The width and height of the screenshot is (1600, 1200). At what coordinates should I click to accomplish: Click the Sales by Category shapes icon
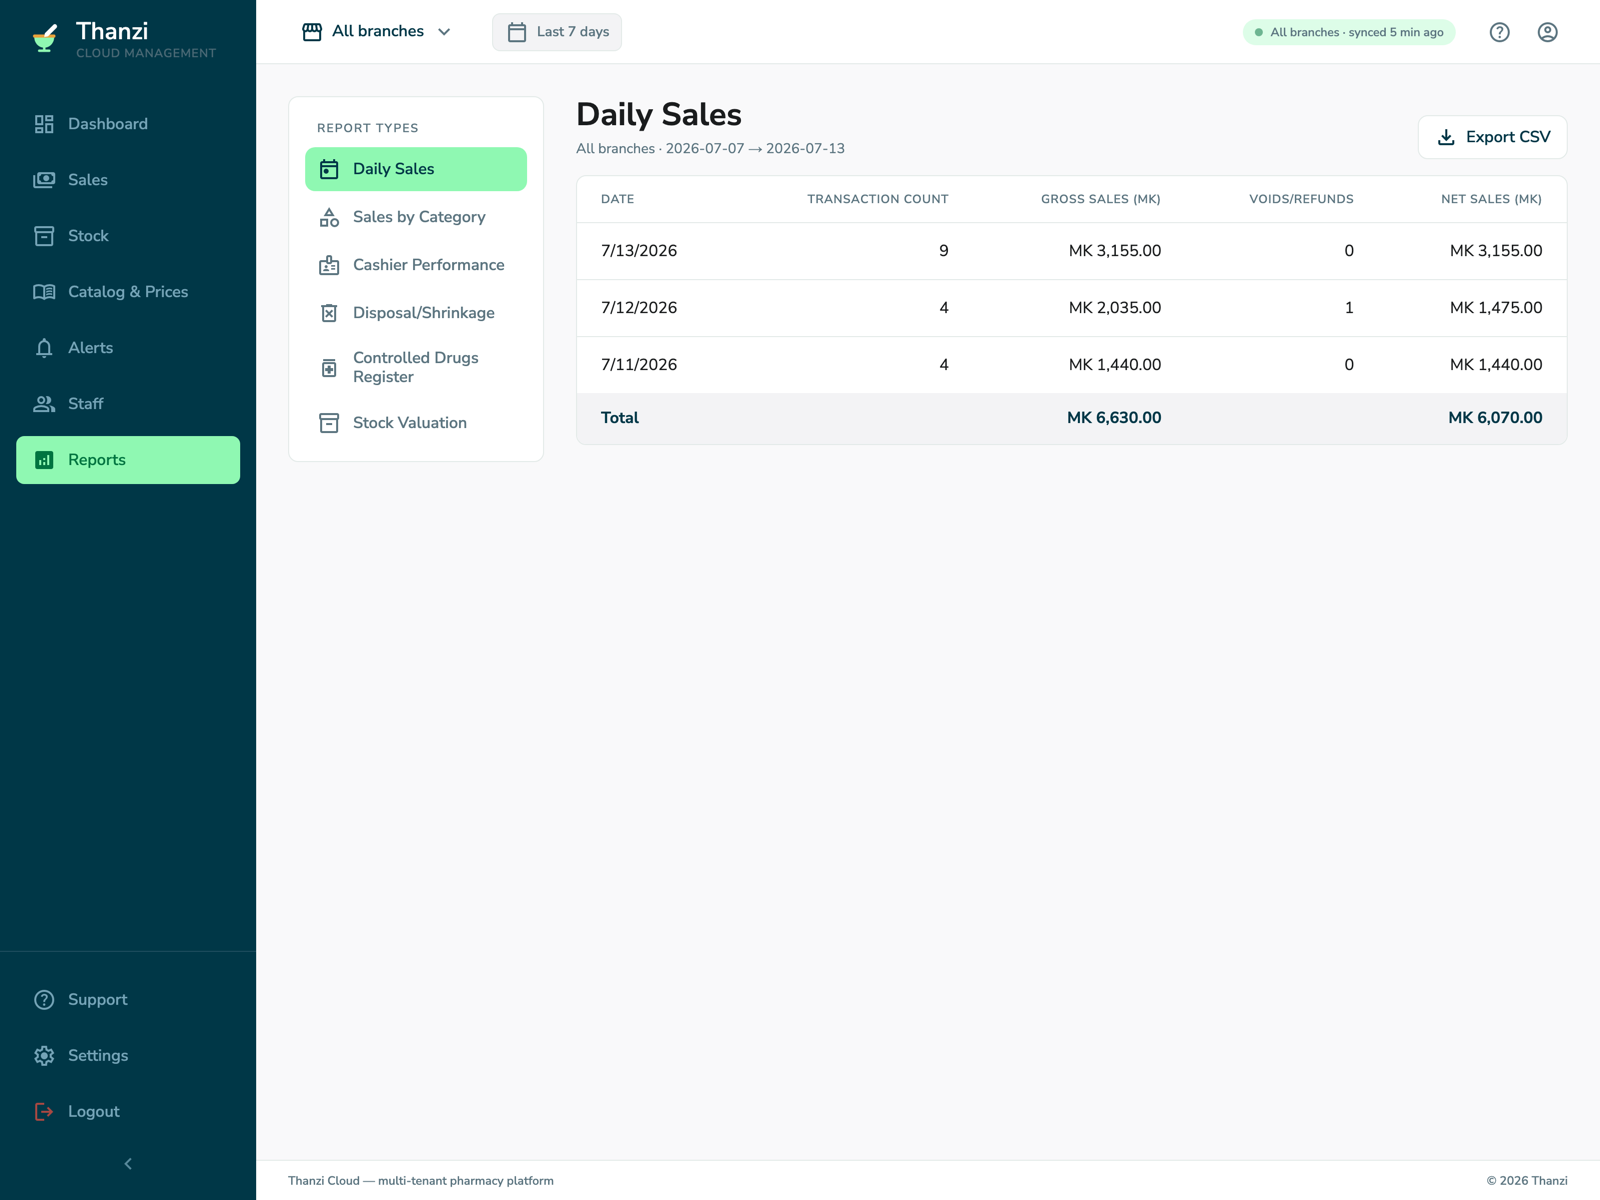pyautogui.click(x=329, y=217)
